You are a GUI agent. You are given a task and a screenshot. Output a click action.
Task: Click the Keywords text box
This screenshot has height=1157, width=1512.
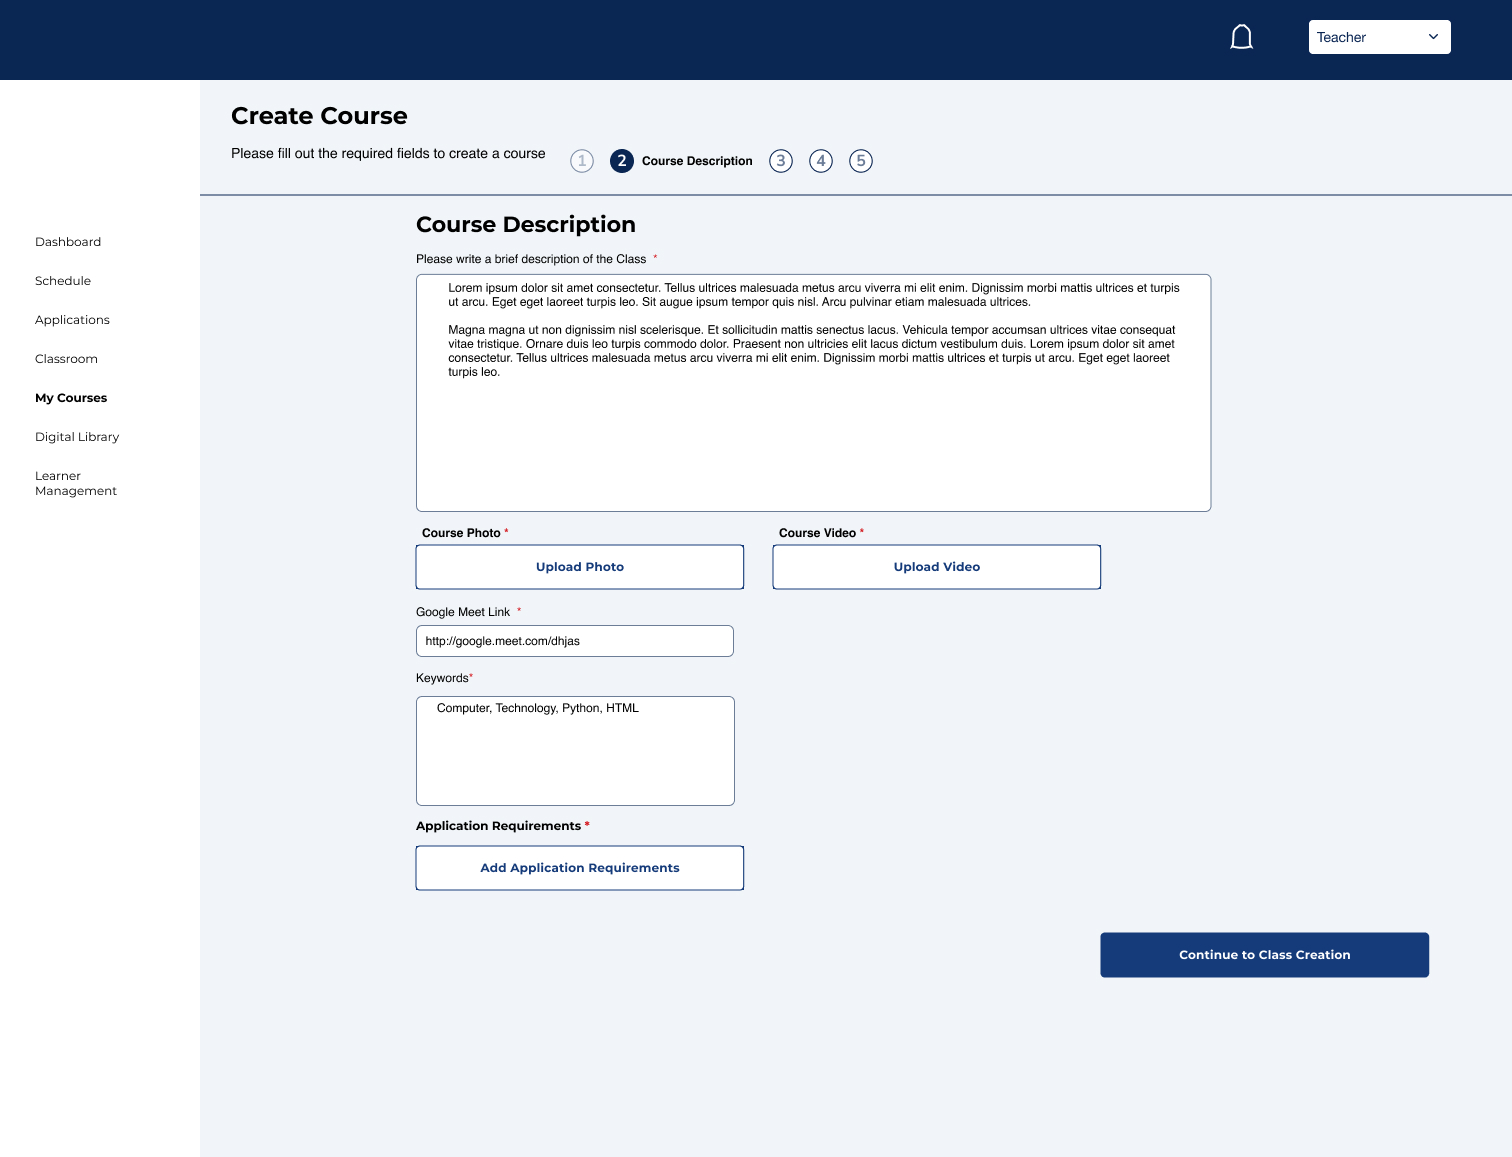click(575, 760)
